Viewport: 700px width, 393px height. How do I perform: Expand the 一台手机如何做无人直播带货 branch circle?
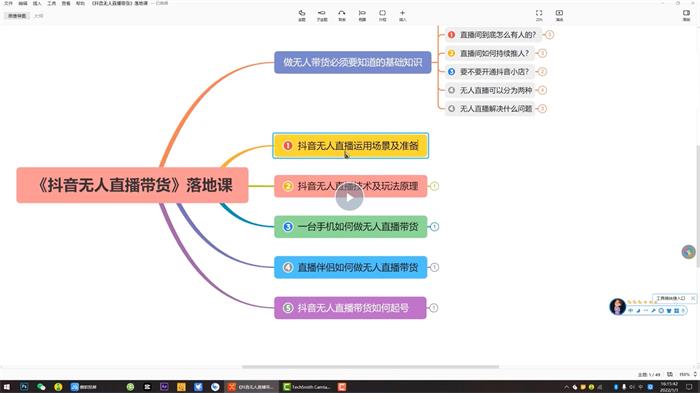pos(434,227)
